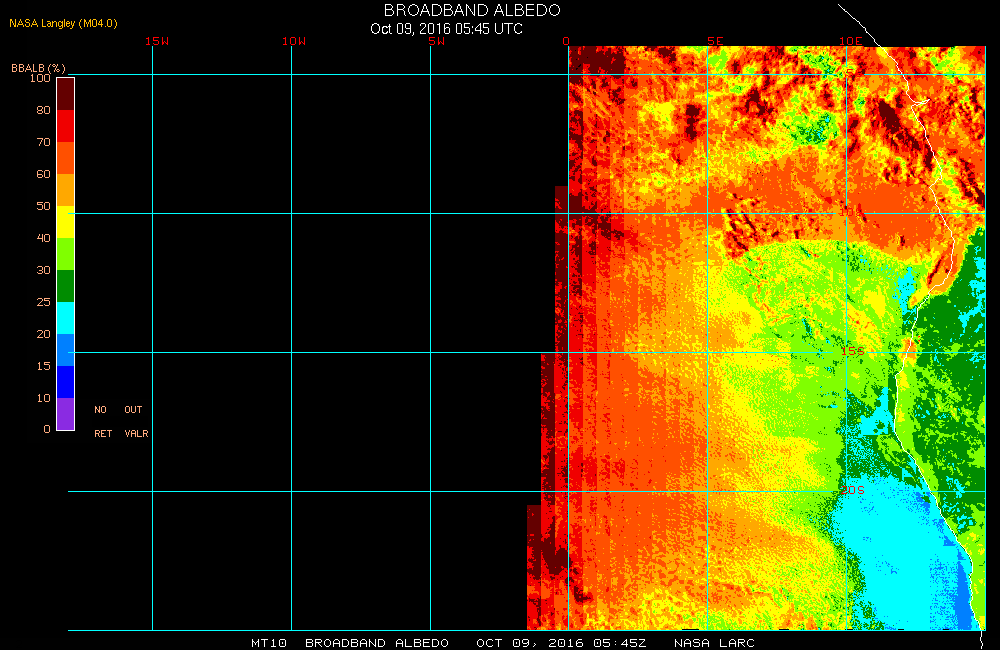Pick the dark blue 10-15 legend color
Image resolution: width=1000 pixels, height=650 pixels.
pos(66,381)
